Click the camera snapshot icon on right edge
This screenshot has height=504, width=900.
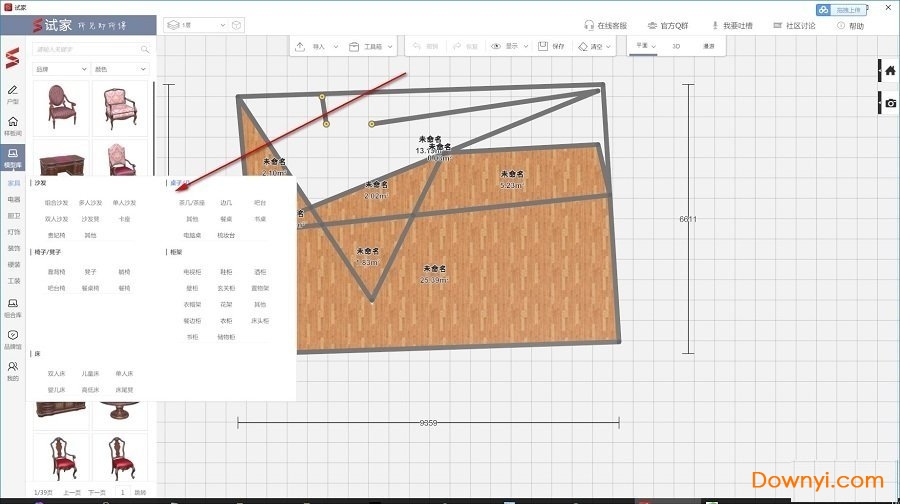(889, 103)
